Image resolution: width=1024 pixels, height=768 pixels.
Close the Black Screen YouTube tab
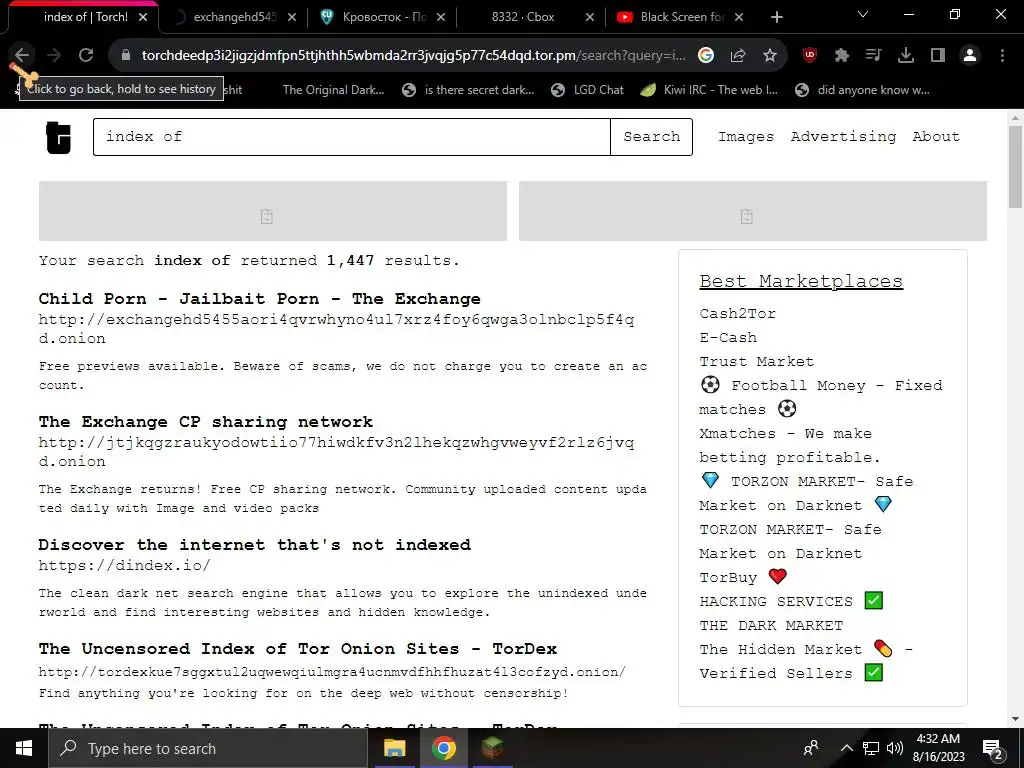pyautogui.click(x=739, y=17)
